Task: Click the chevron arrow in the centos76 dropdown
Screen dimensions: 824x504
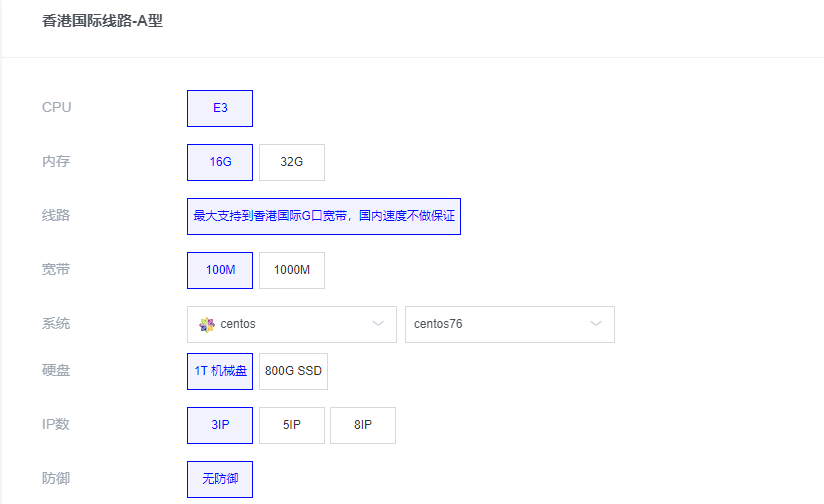Action: coord(596,324)
